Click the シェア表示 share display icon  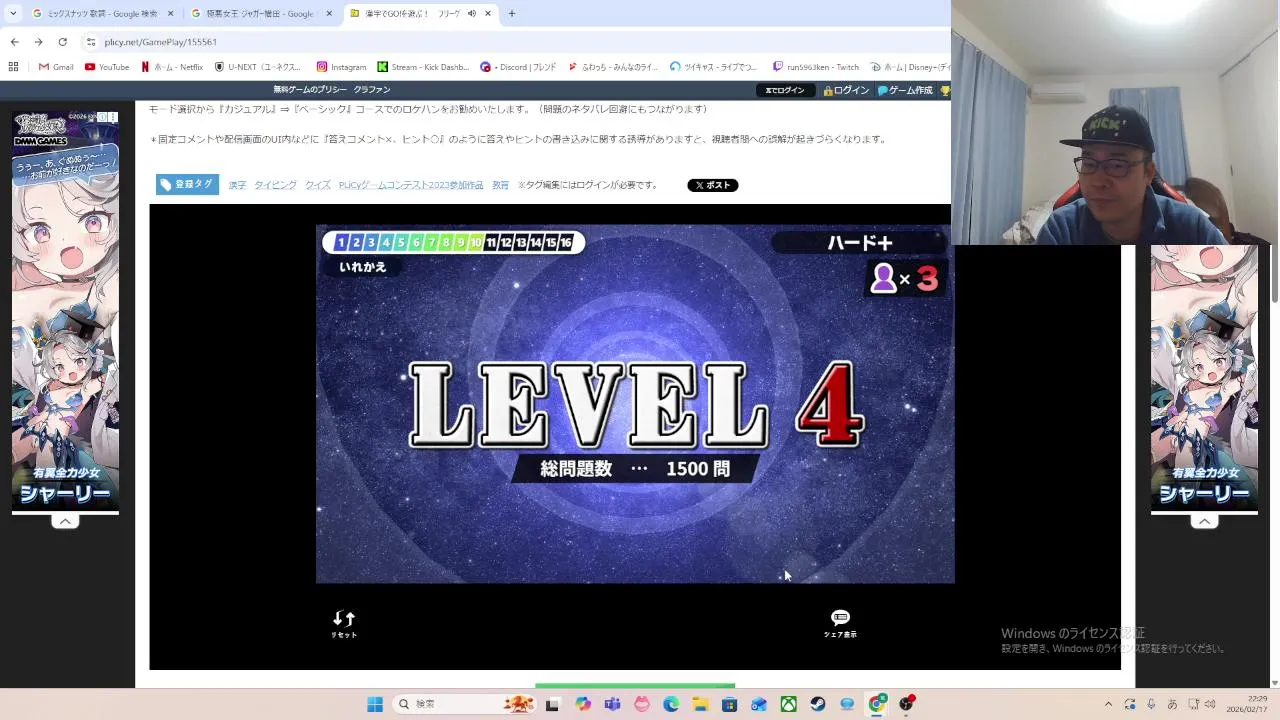pyautogui.click(x=840, y=624)
